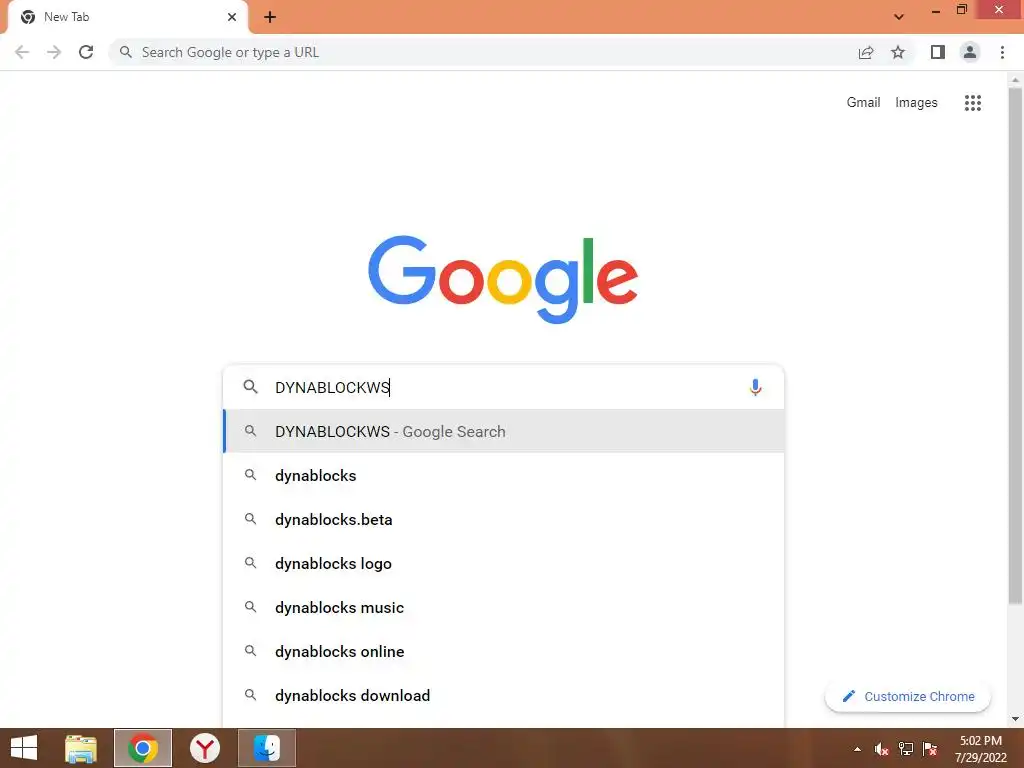The height and width of the screenshot is (768, 1024).
Task: Open the Finder-face app in the taskbar
Action: [x=267, y=748]
